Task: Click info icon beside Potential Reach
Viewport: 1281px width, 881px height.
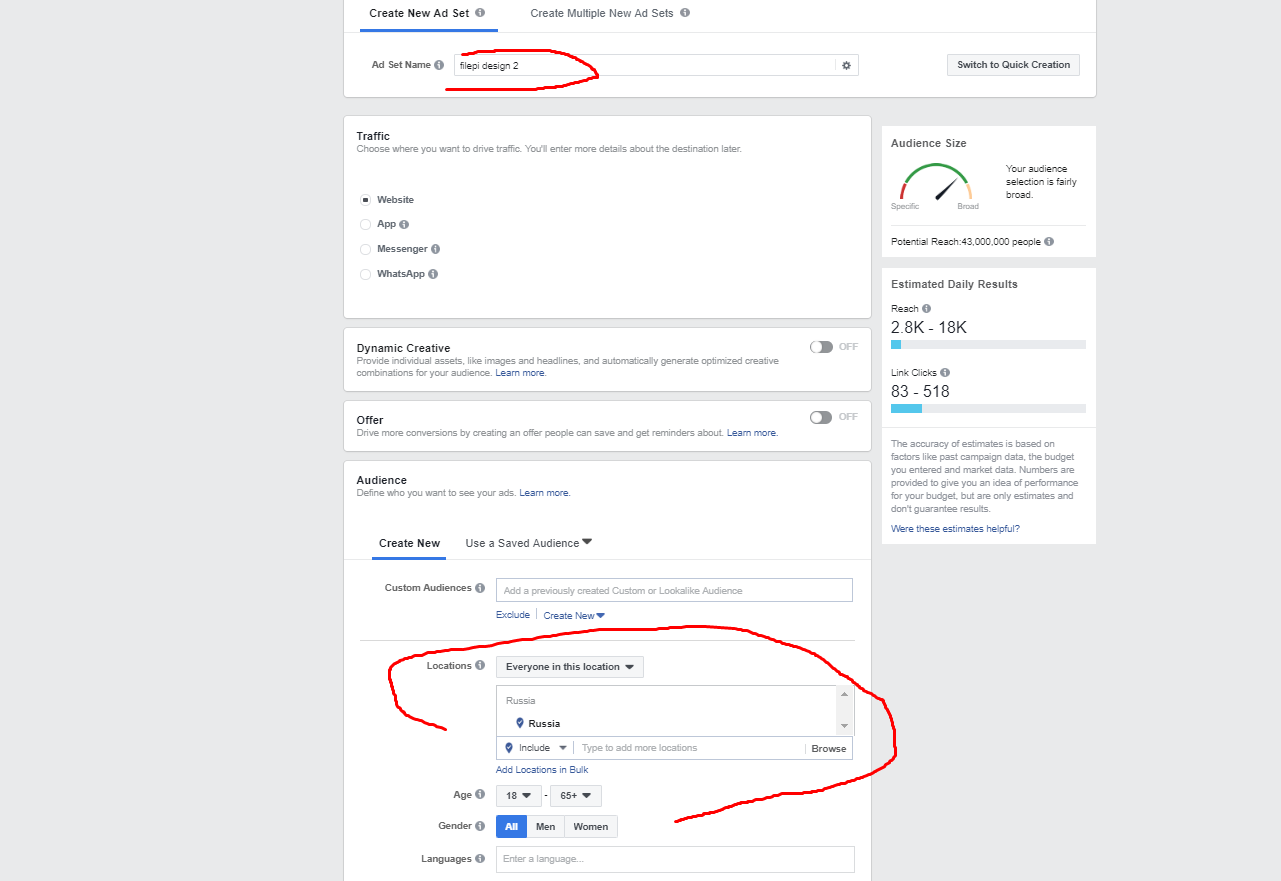Action: [x=1048, y=242]
